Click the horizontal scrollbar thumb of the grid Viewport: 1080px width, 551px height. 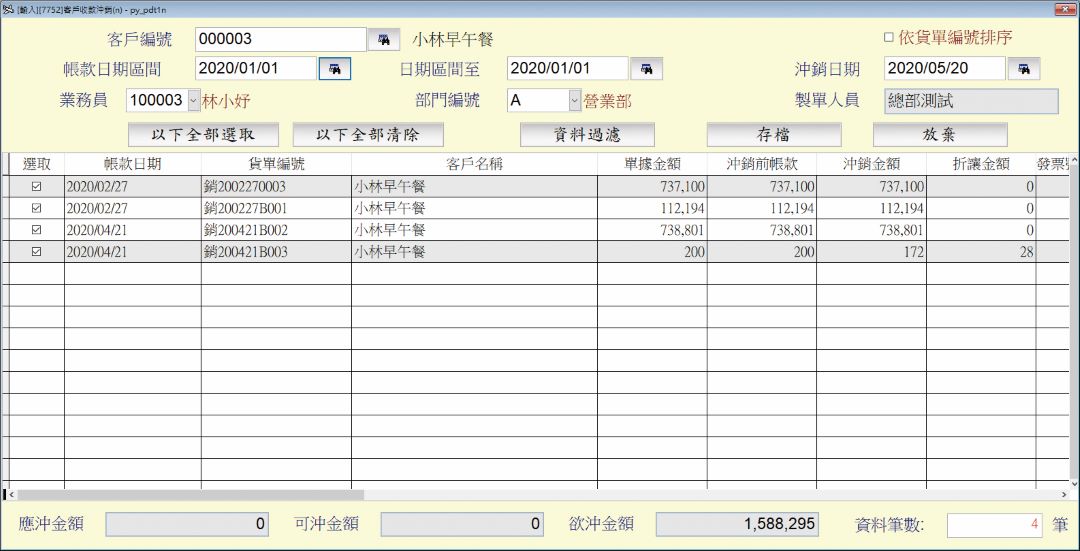click(189, 495)
